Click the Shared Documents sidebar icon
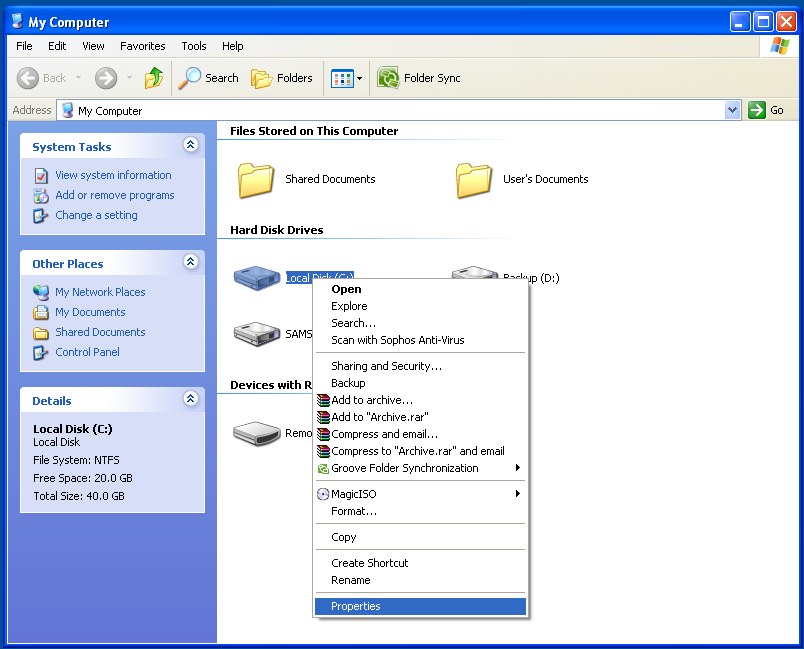The height and width of the screenshot is (649, 804). click(x=41, y=333)
